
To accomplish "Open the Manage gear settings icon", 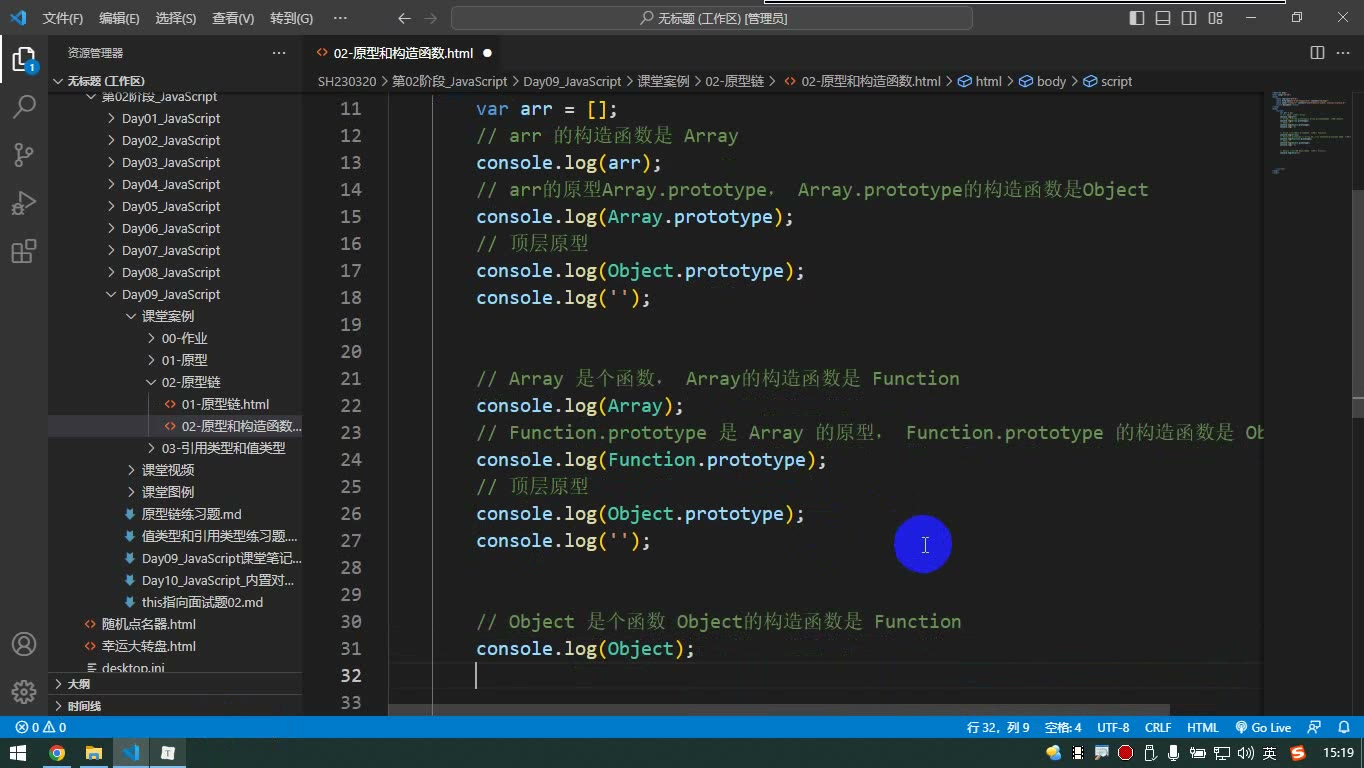I will point(24,692).
